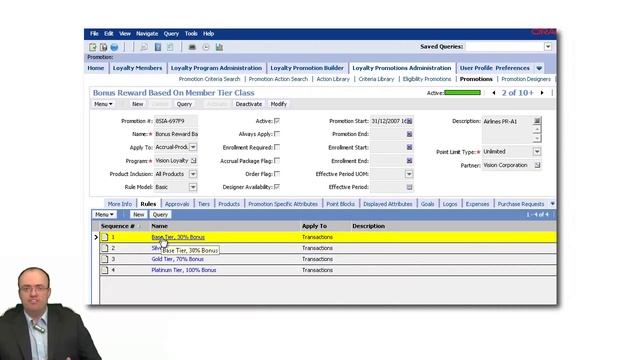Click the first green toolbar icon
The width and height of the screenshot is (640, 360).
(93, 47)
